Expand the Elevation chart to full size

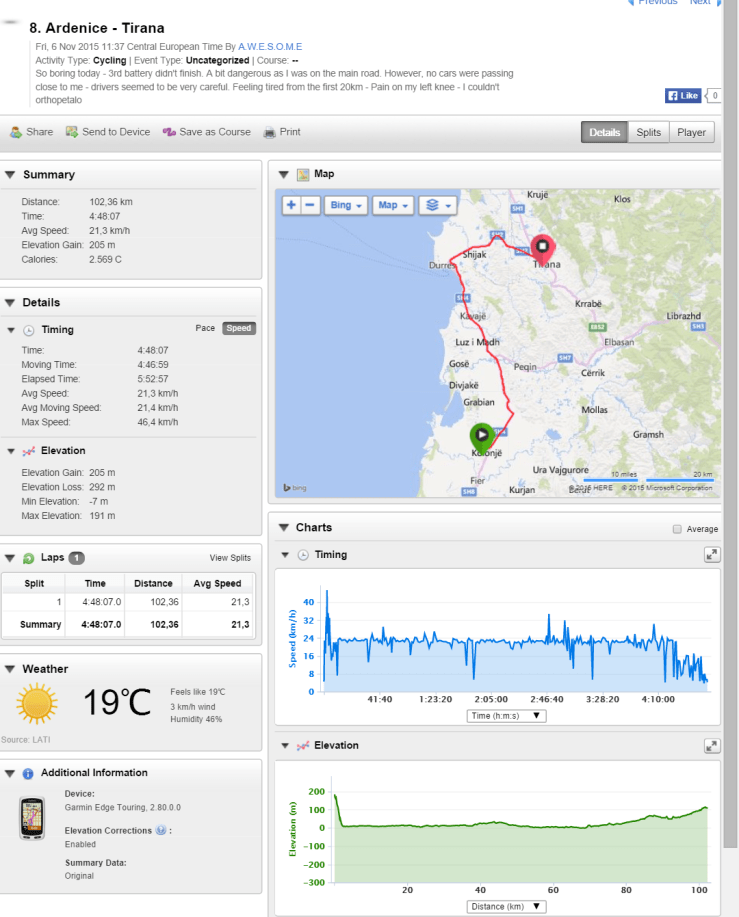[712, 745]
